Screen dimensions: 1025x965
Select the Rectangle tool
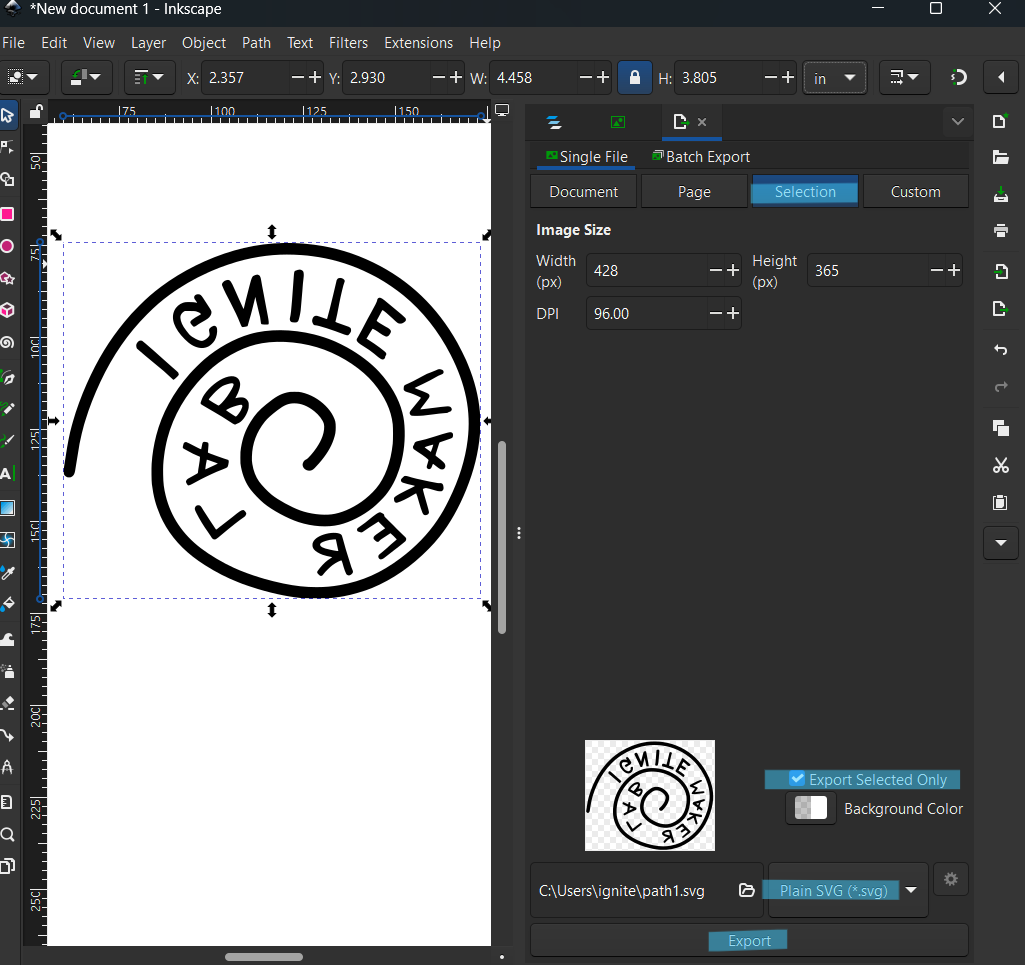click(x=8, y=214)
